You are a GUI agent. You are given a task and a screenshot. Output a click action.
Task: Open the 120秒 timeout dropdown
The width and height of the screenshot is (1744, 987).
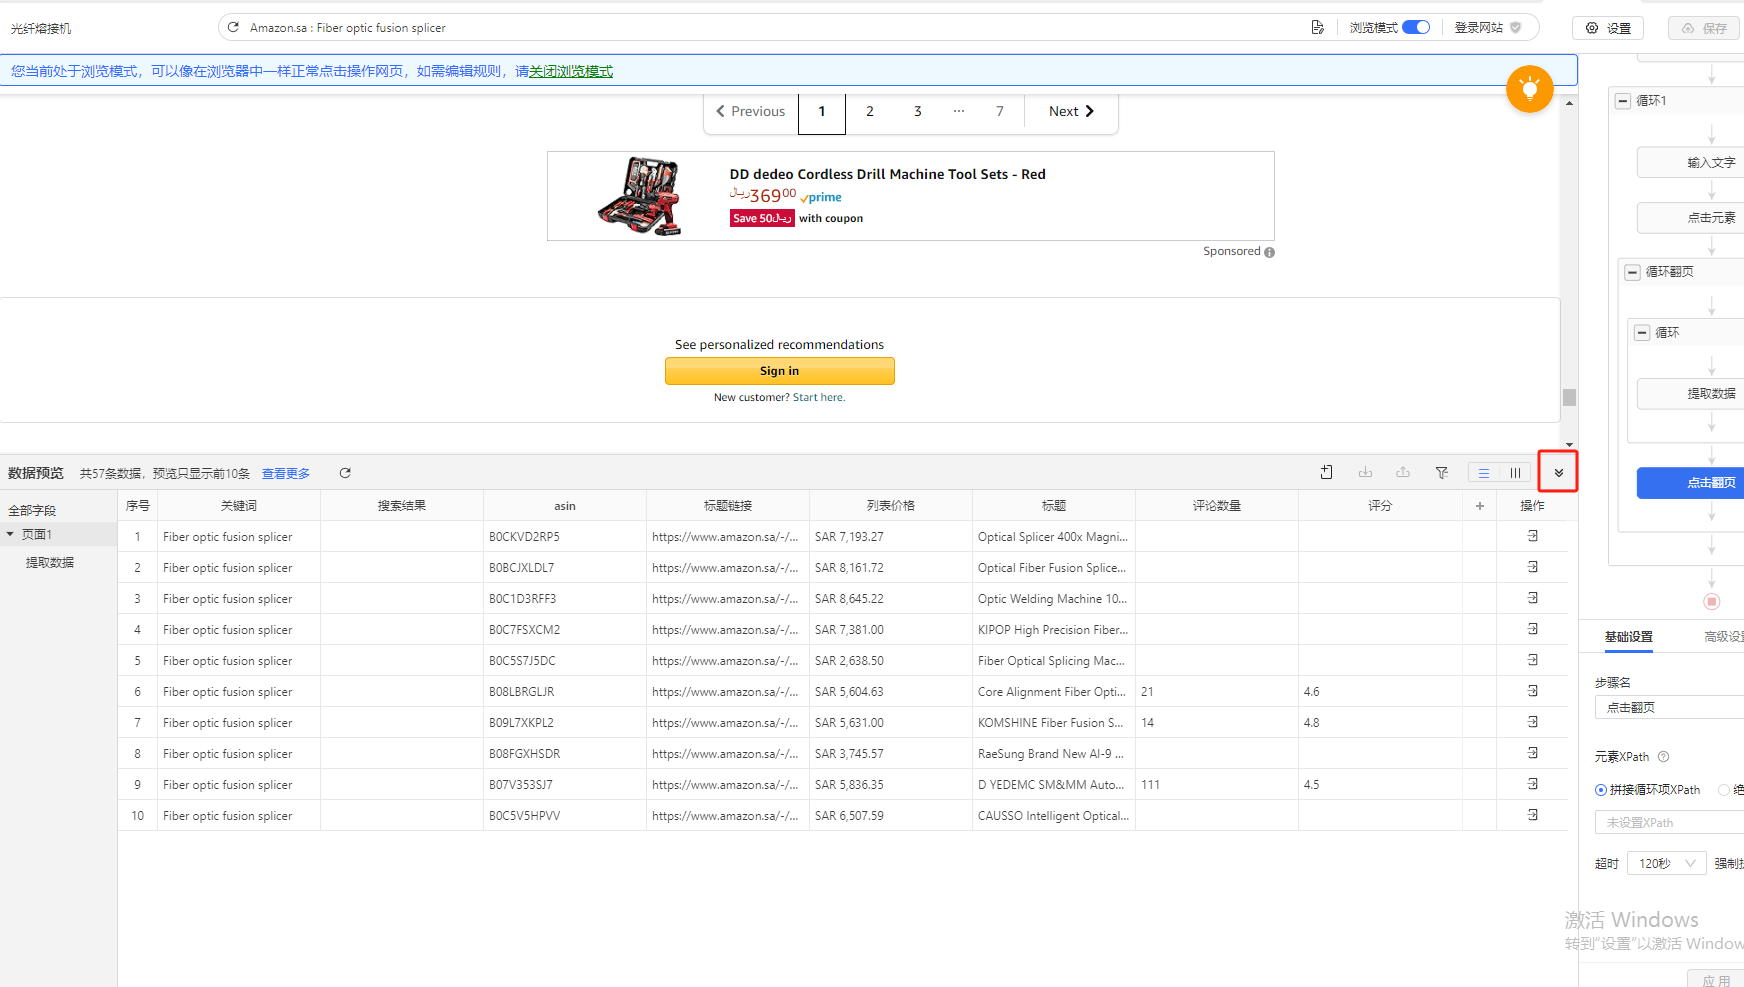(x=1667, y=863)
